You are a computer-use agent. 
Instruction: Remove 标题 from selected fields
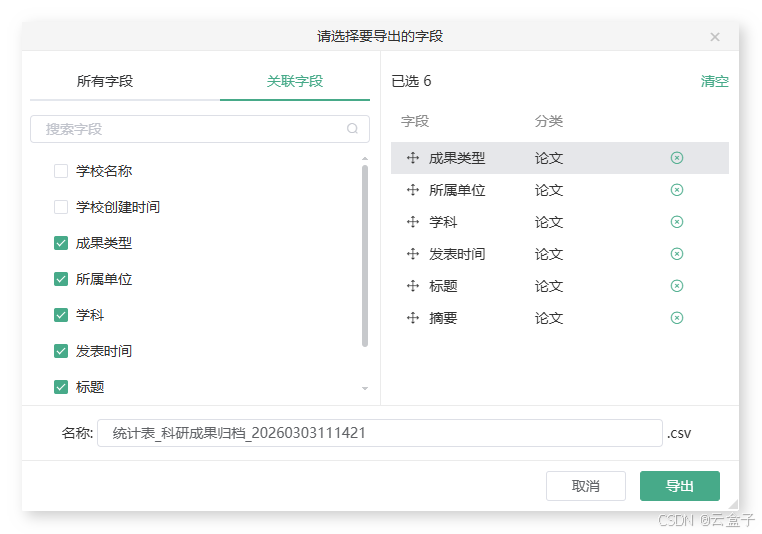[x=676, y=286]
